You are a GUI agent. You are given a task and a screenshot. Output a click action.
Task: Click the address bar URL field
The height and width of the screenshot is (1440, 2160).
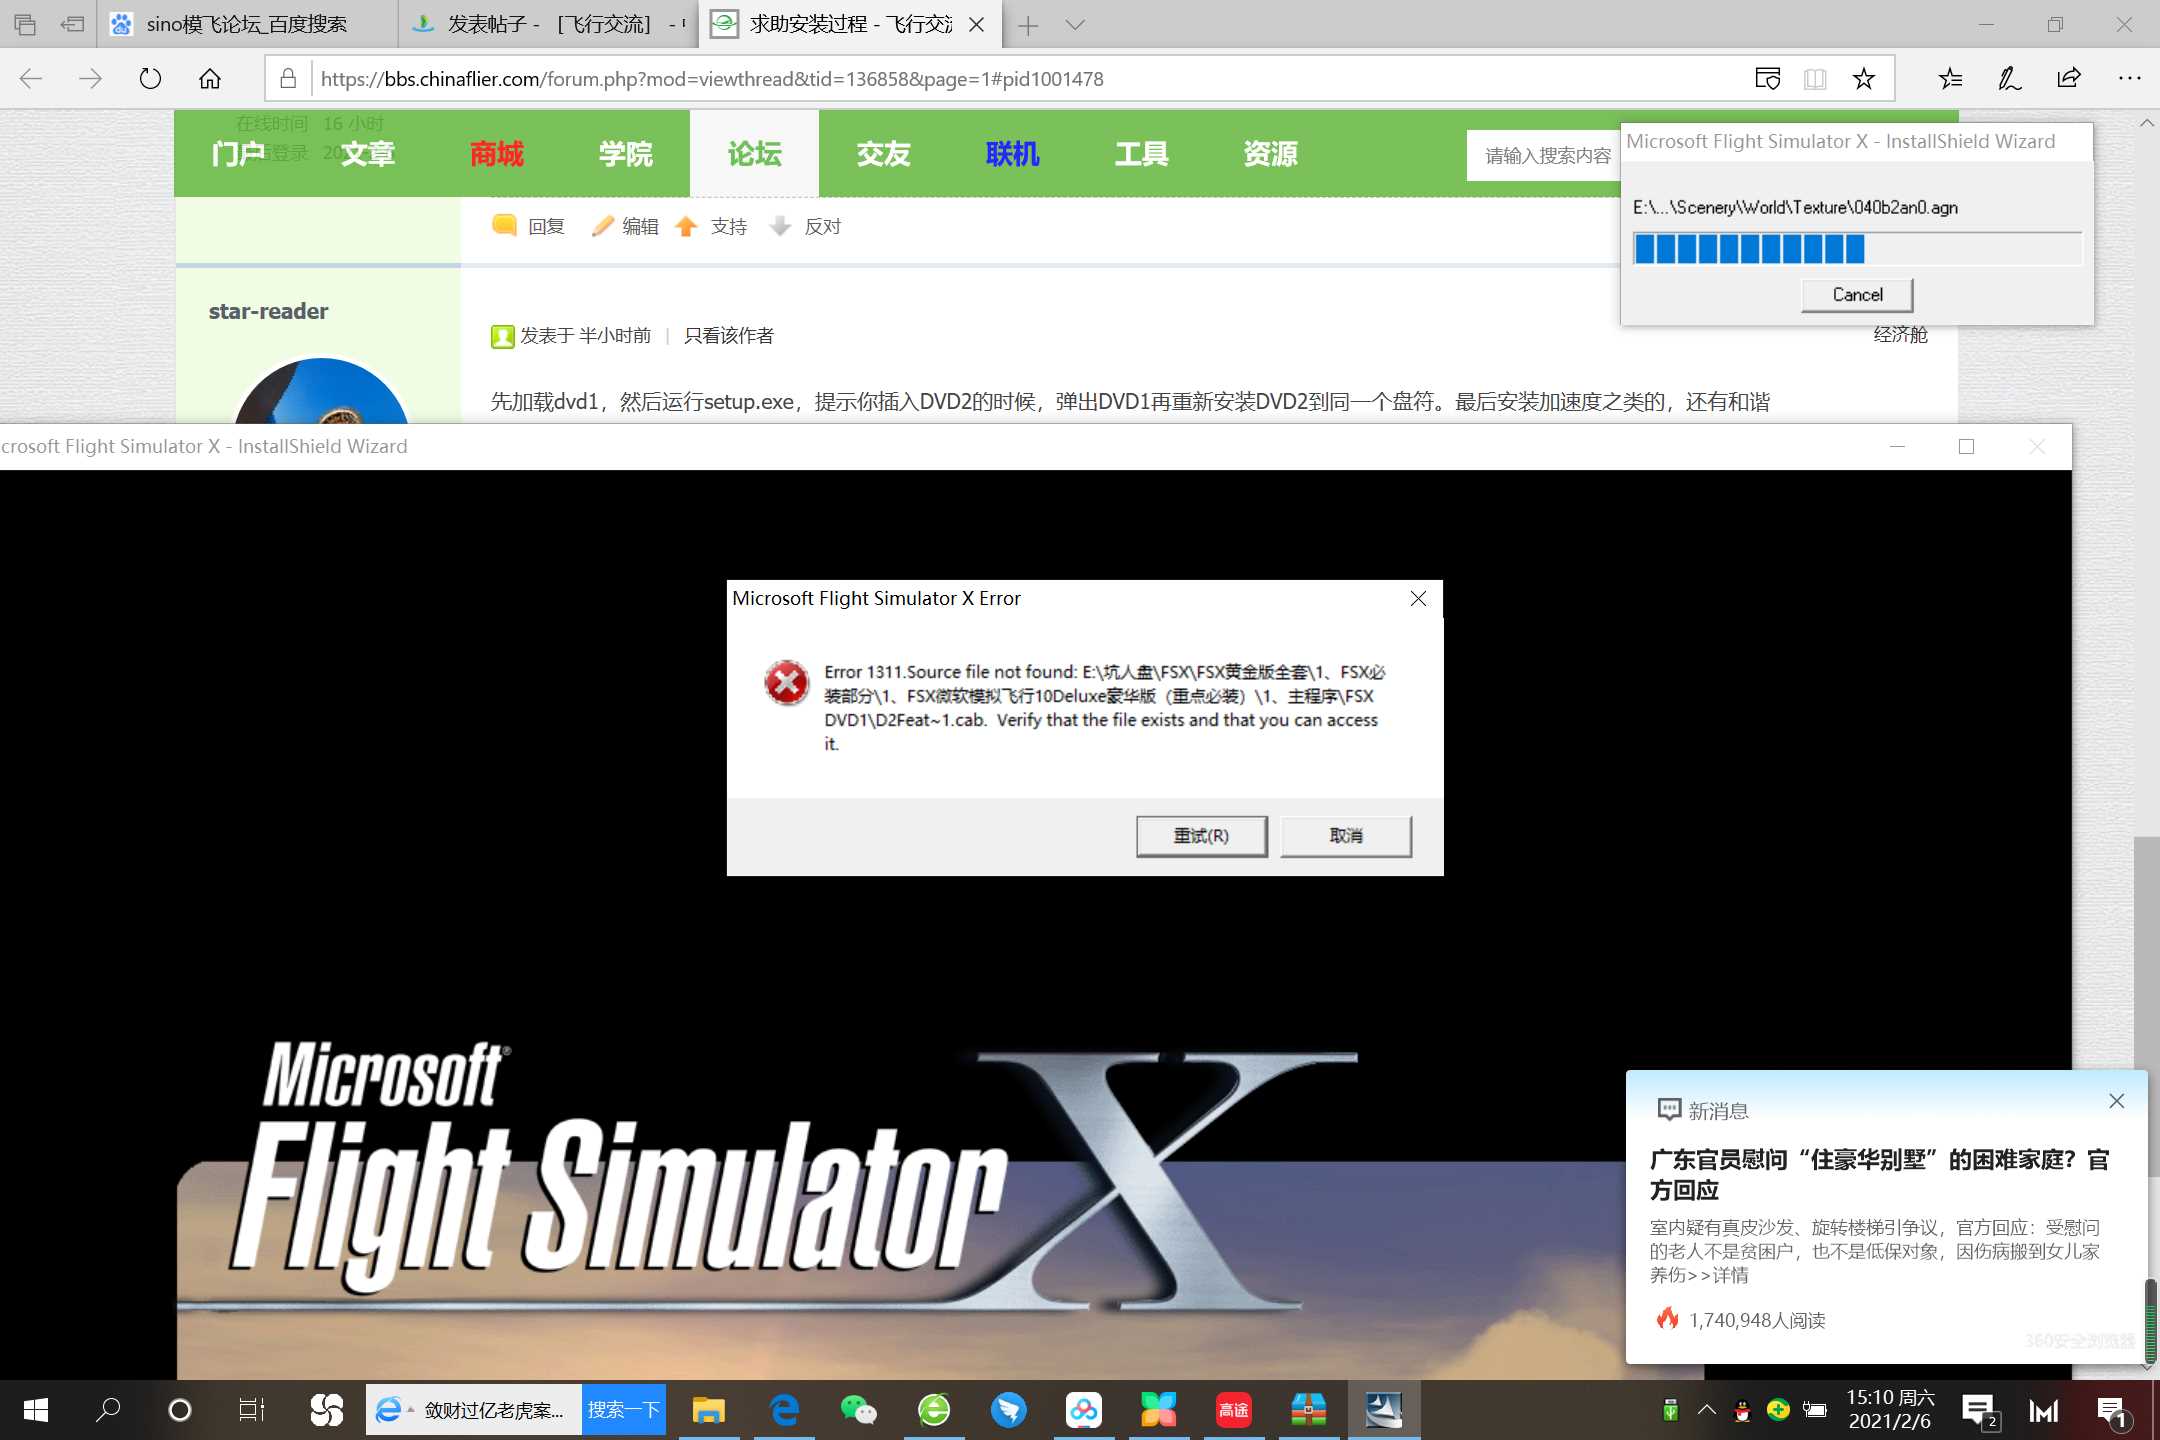[x=1030, y=79]
